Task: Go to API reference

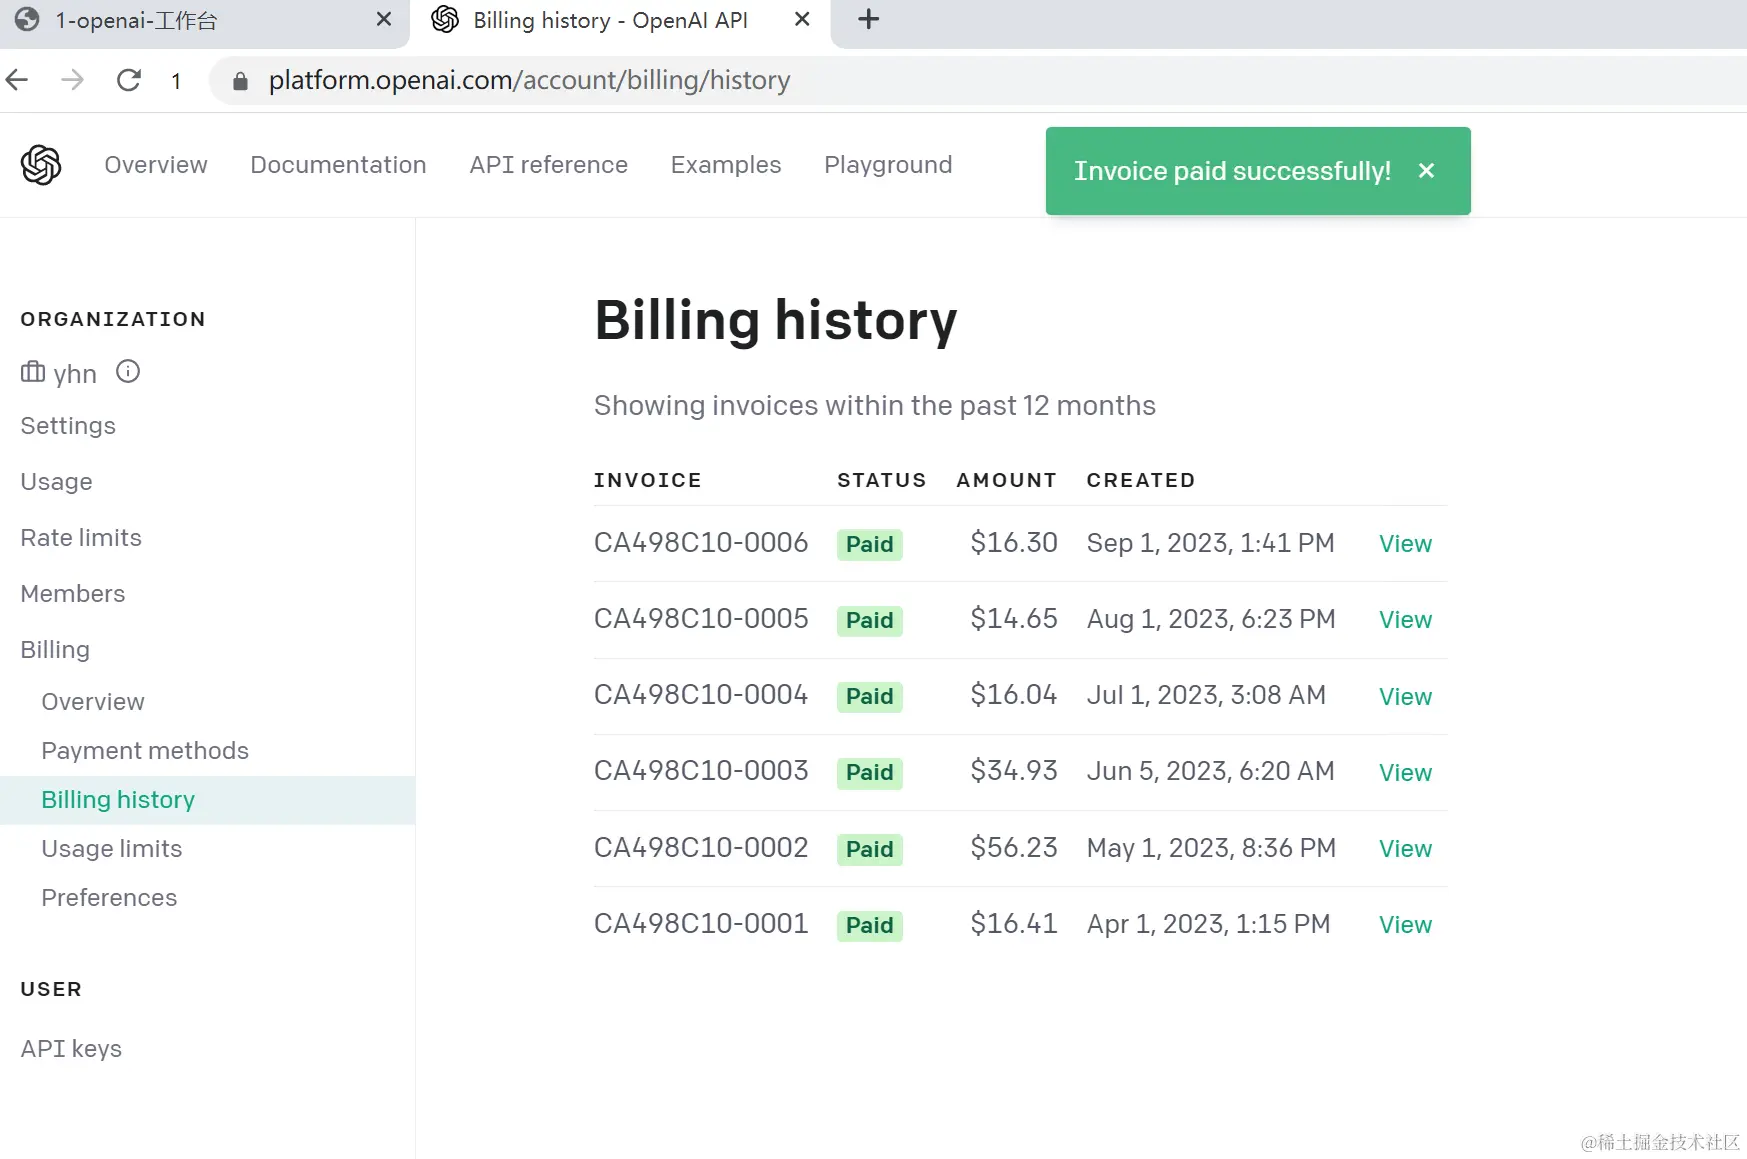Action: click(549, 165)
